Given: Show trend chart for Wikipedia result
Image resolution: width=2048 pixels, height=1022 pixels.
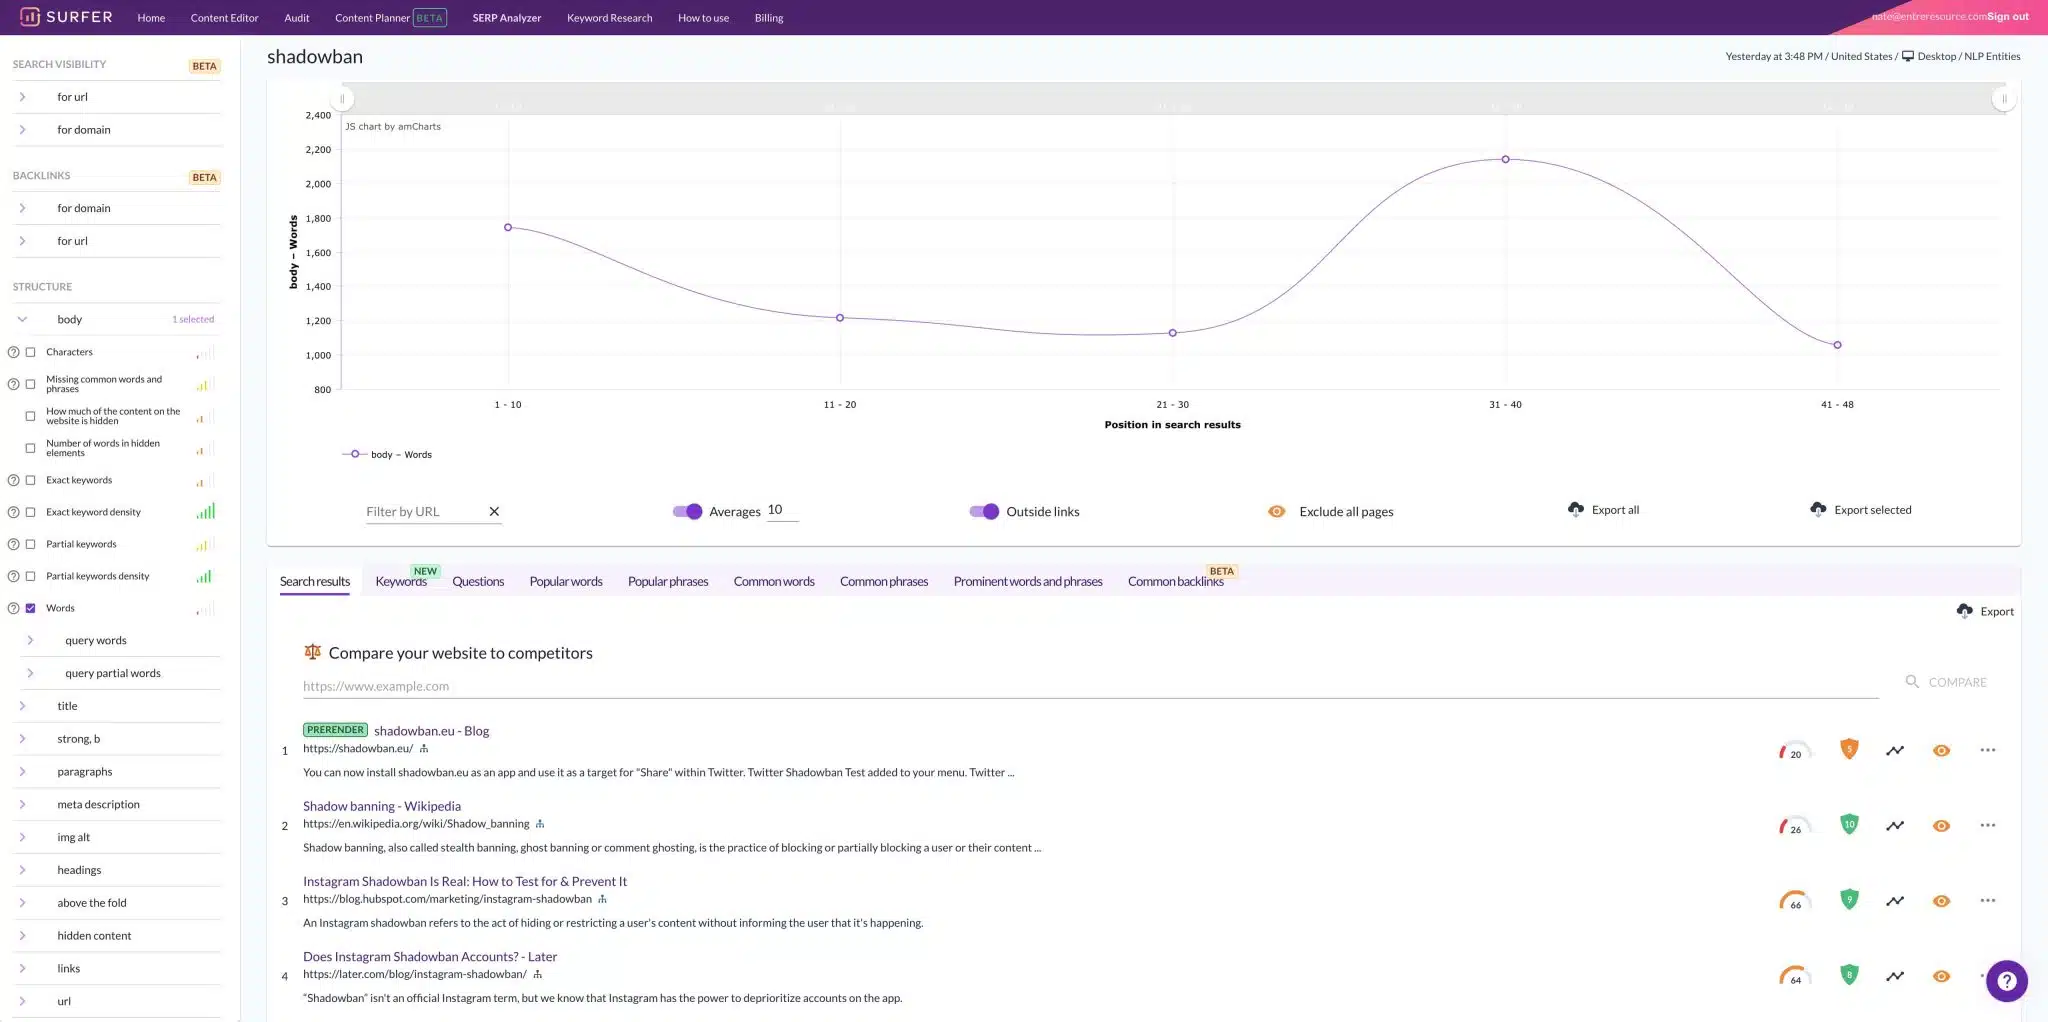Looking at the screenshot, I should 1895,825.
